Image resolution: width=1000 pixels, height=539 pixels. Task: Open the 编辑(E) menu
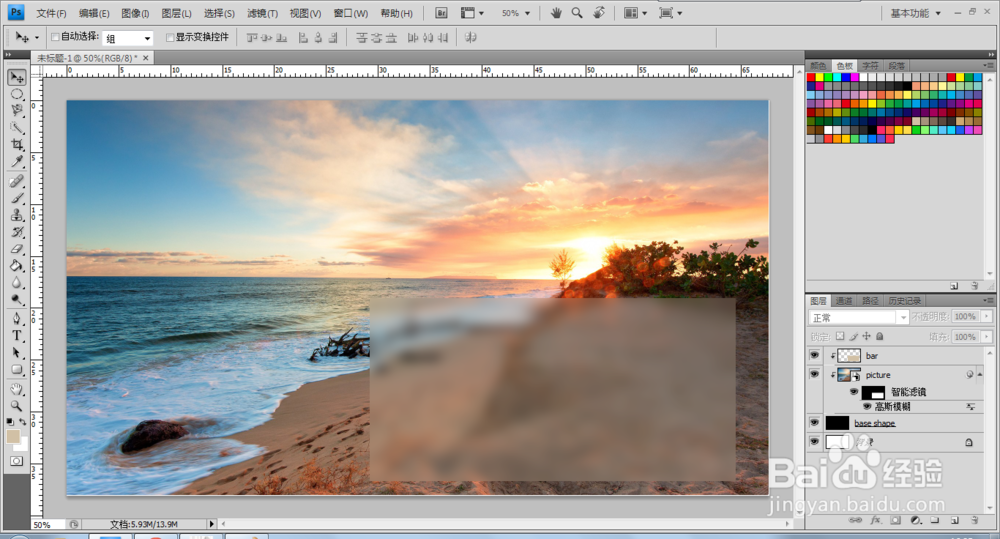(94, 13)
